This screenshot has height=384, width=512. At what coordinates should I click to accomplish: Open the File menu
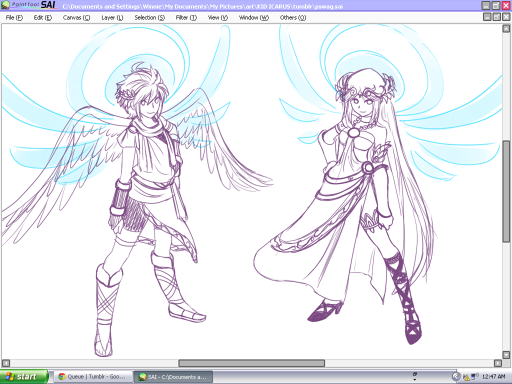click(14, 18)
